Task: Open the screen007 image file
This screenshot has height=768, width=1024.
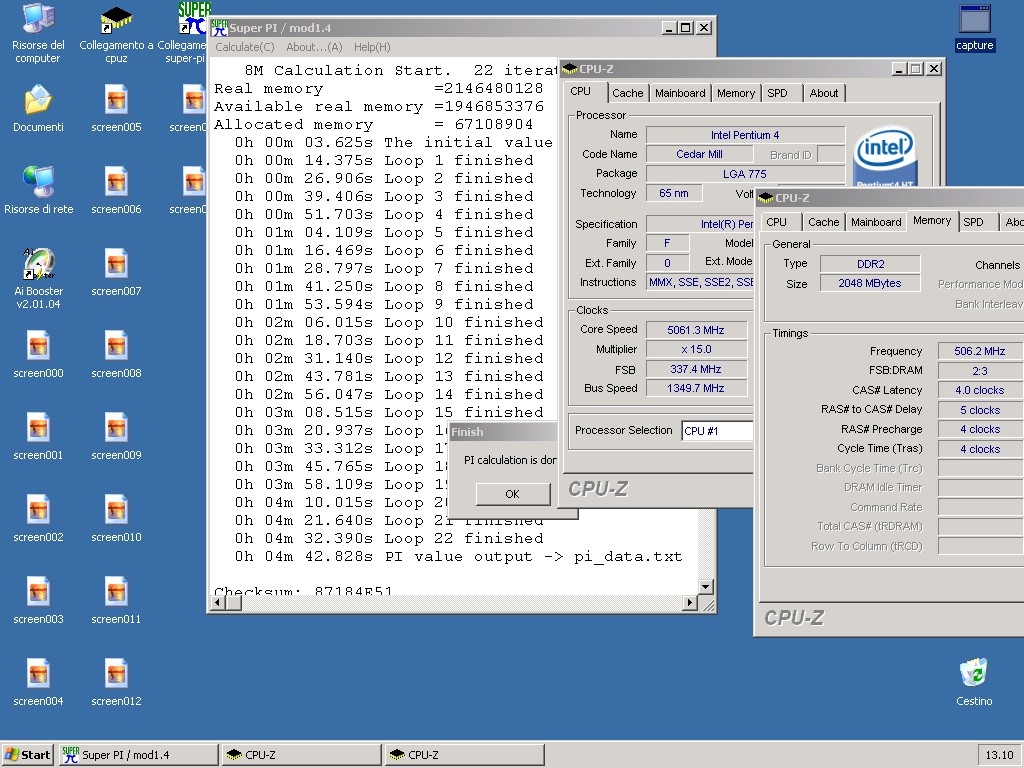Action: pyautogui.click(x=116, y=265)
